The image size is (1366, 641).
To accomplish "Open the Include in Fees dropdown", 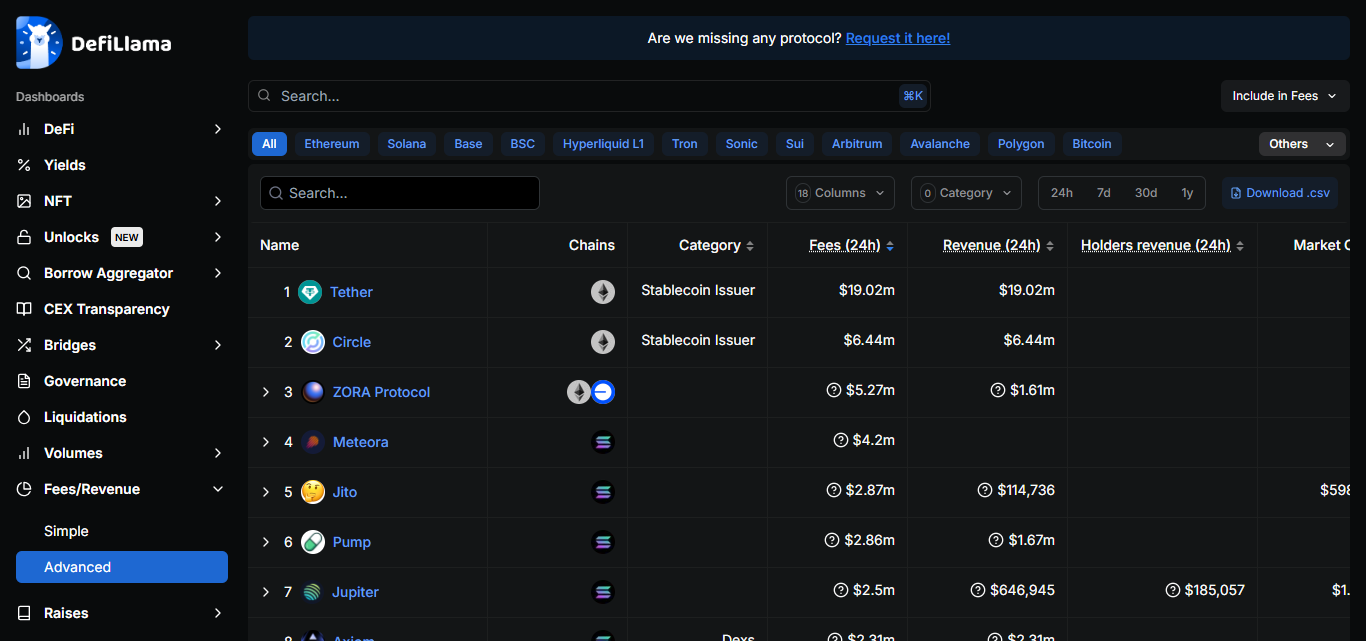I will coord(1285,96).
